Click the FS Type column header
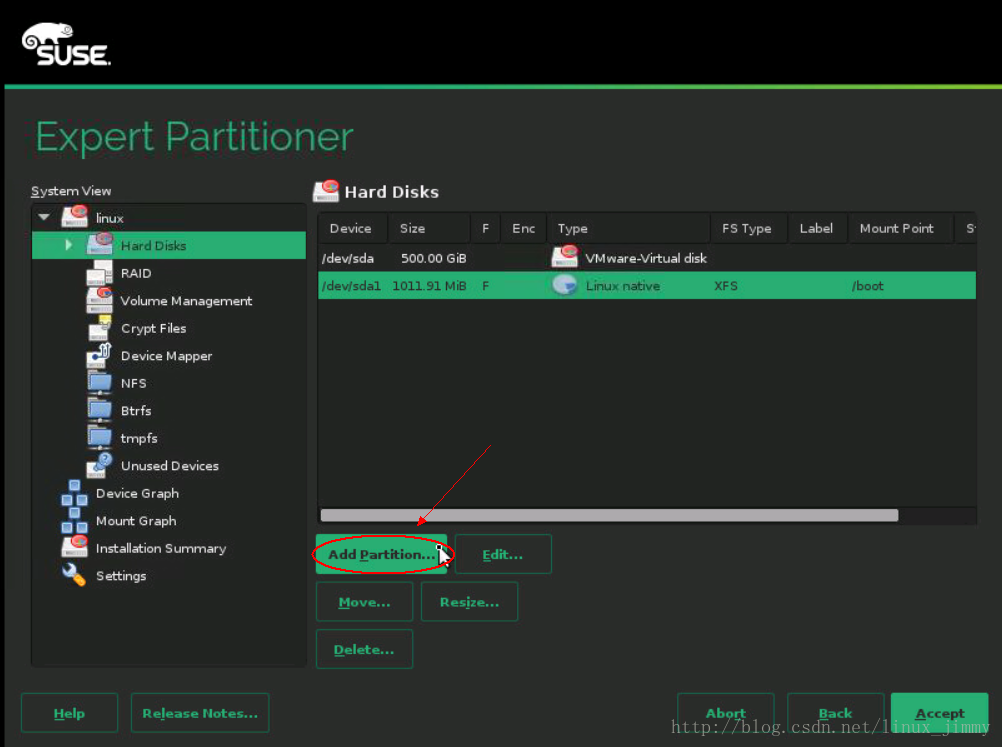The height and width of the screenshot is (747, 1002). pos(748,228)
